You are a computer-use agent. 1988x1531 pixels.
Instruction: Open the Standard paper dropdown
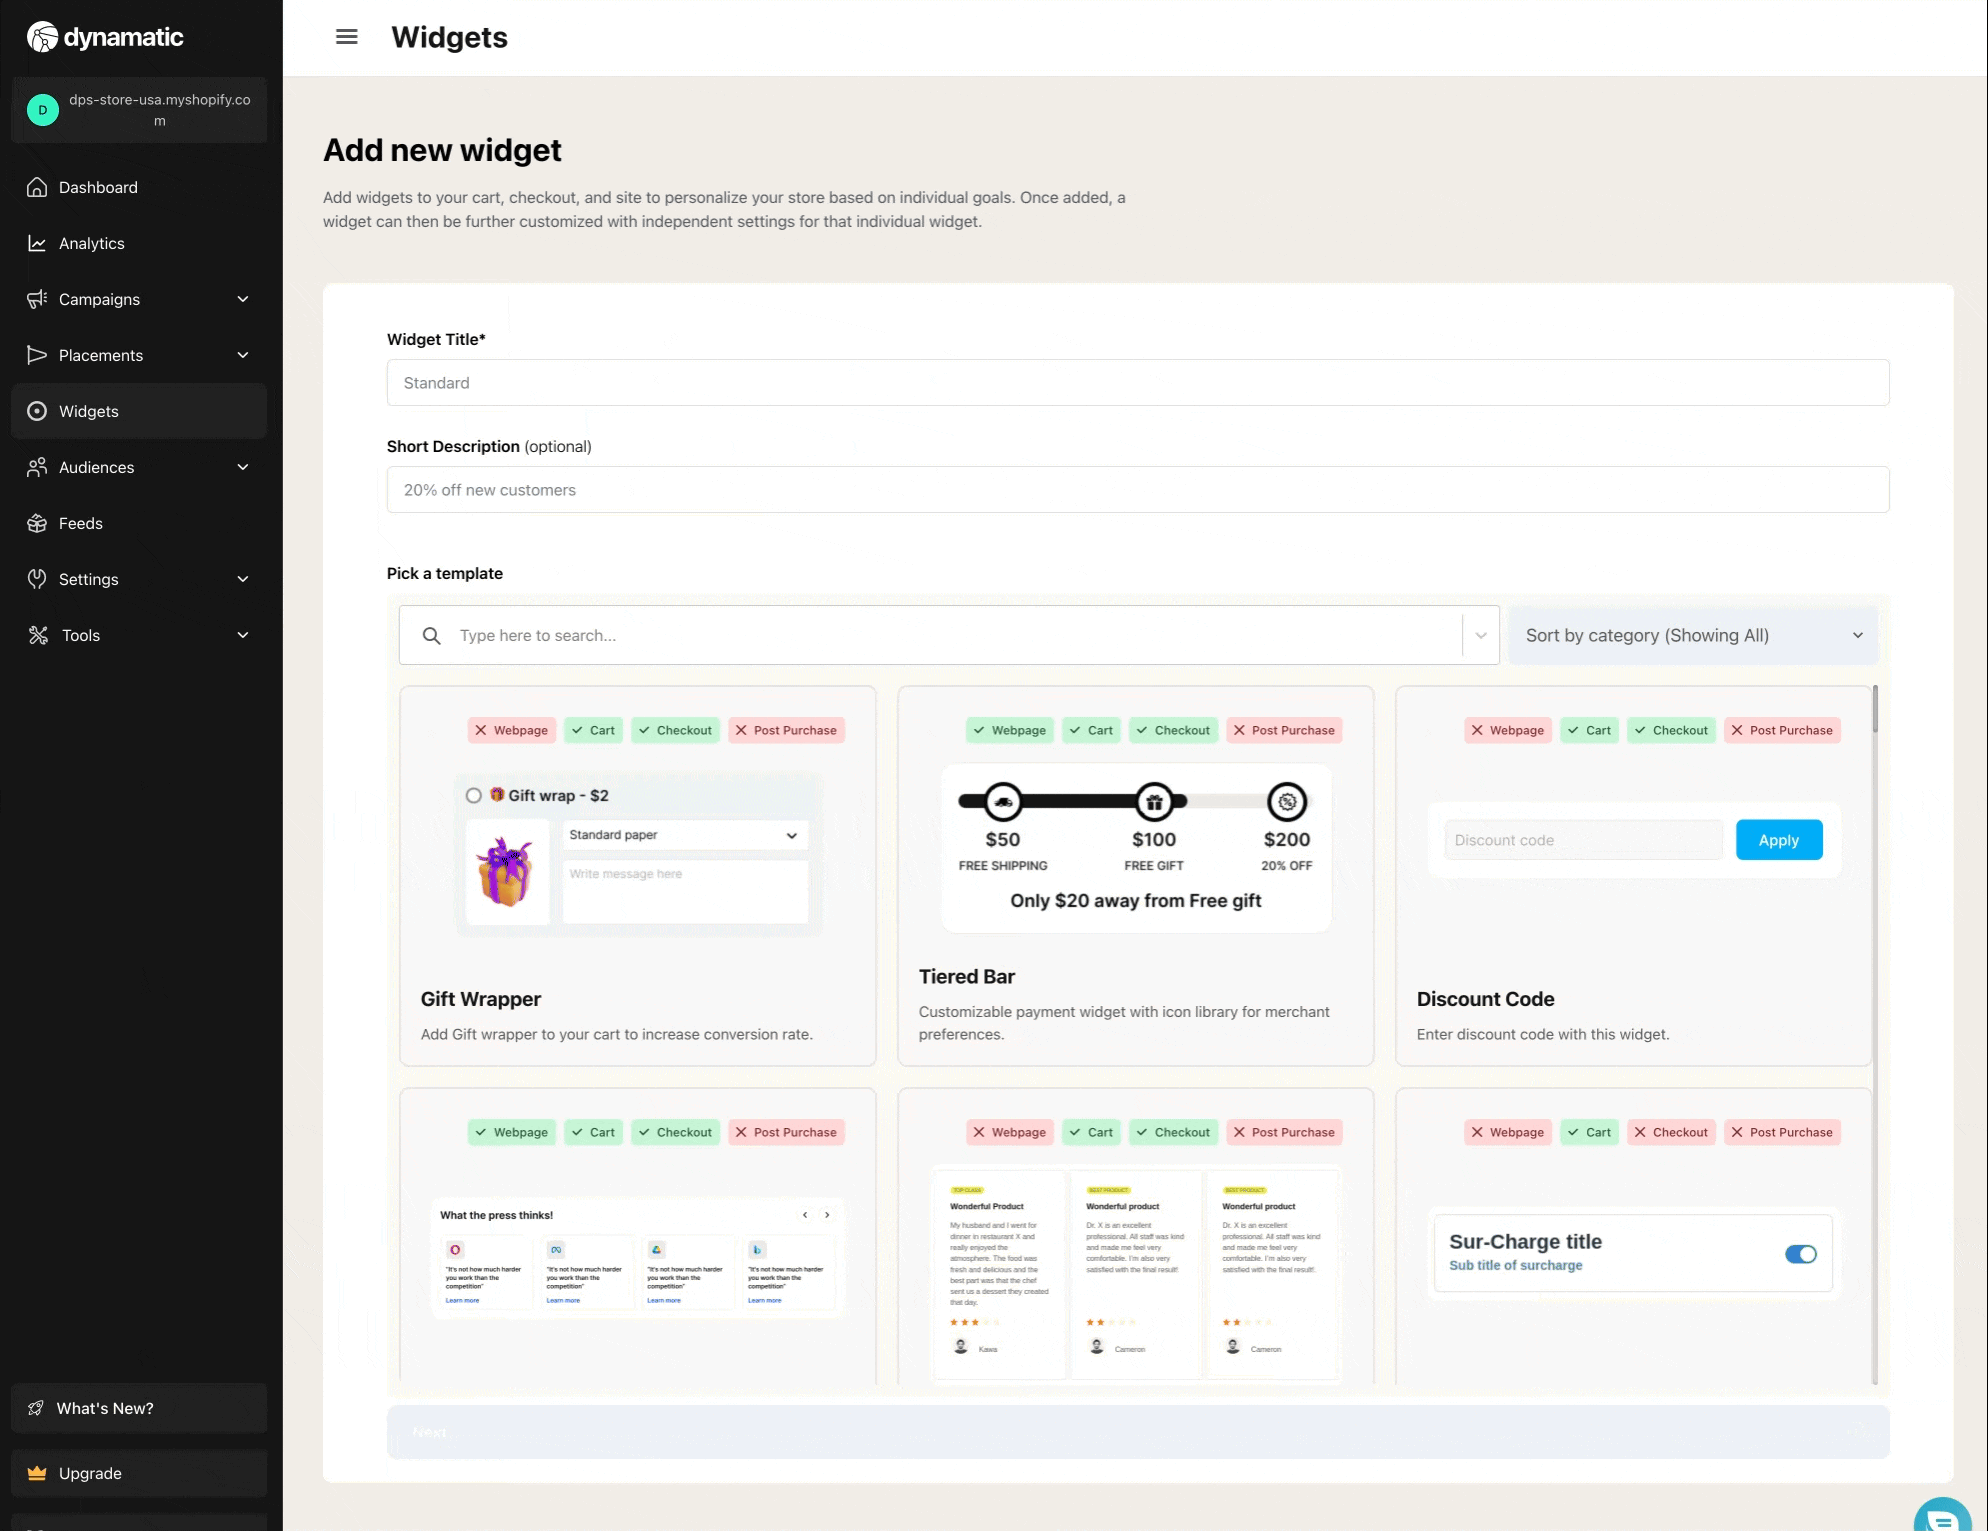pyautogui.click(x=684, y=835)
